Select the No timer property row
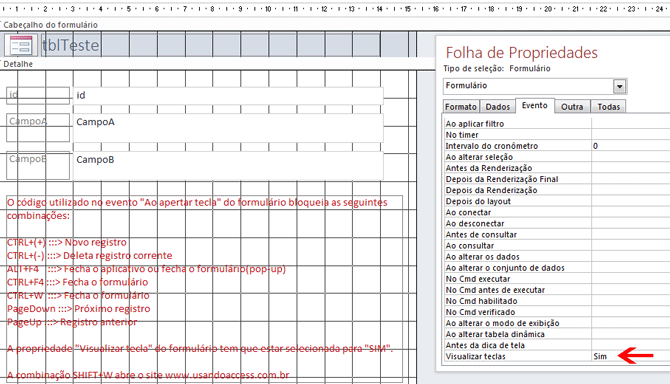 [557, 135]
